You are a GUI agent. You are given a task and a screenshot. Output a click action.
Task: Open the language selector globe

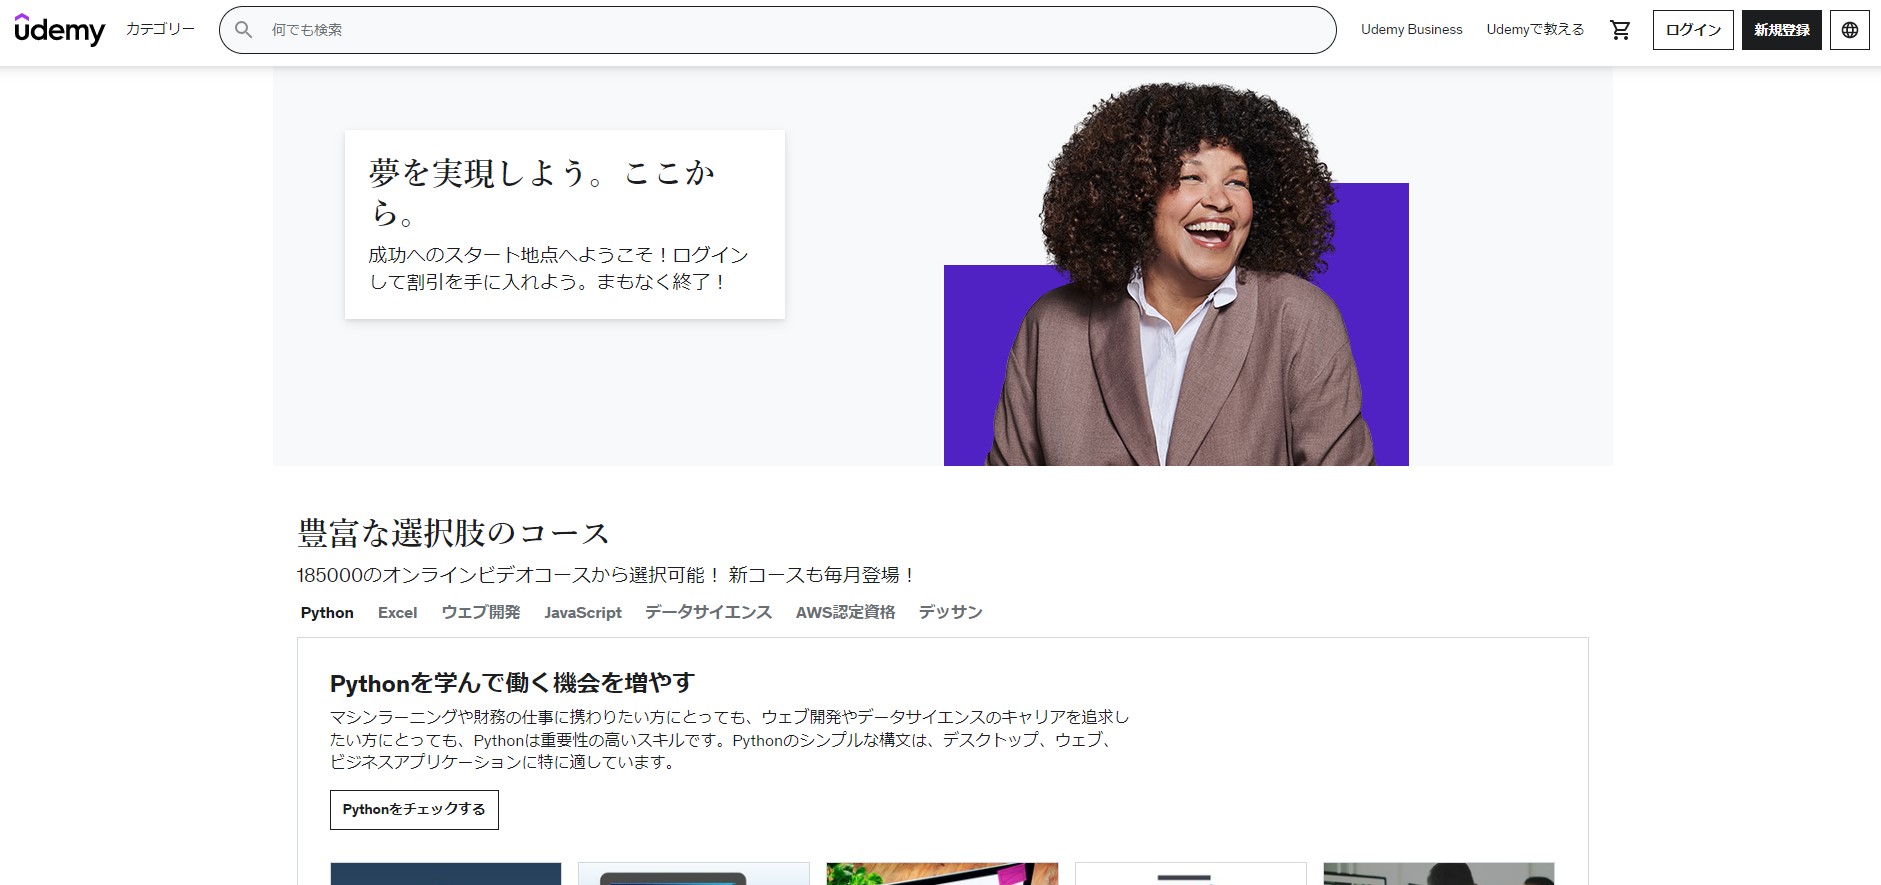pyautogui.click(x=1850, y=30)
